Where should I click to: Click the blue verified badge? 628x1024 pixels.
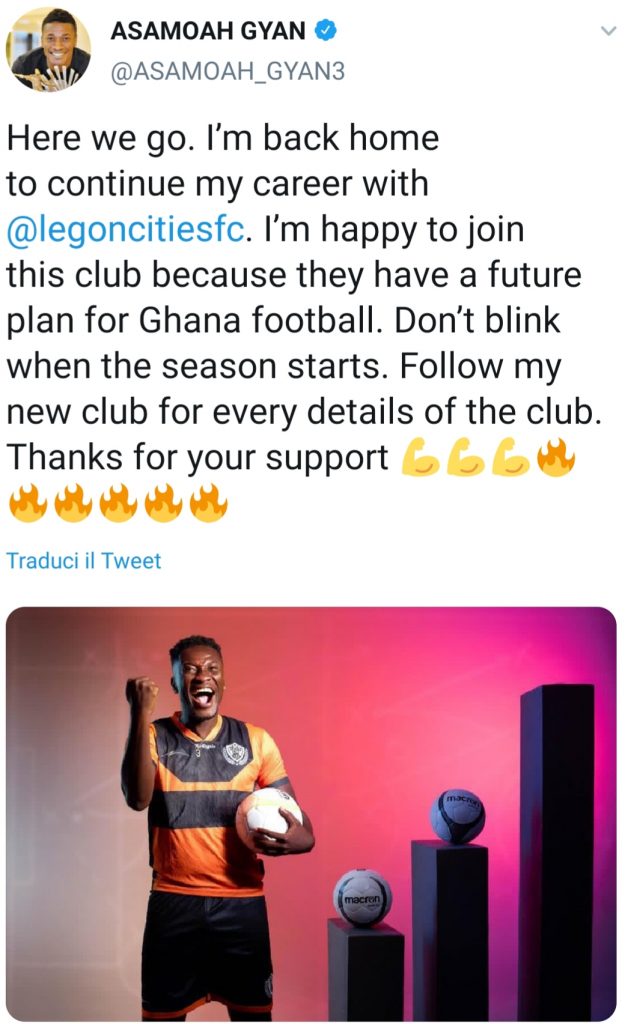(326, 31)
